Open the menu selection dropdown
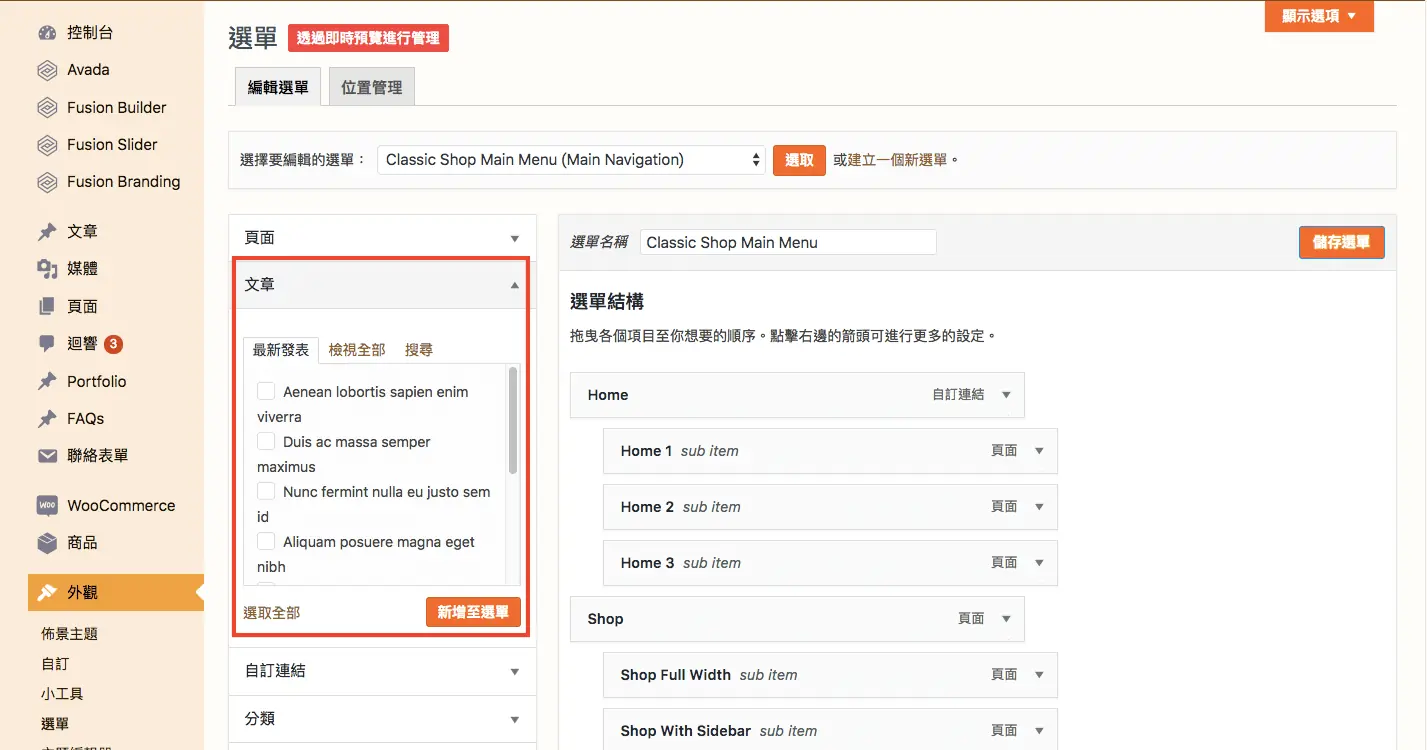1427x750 pixels. 571,160
